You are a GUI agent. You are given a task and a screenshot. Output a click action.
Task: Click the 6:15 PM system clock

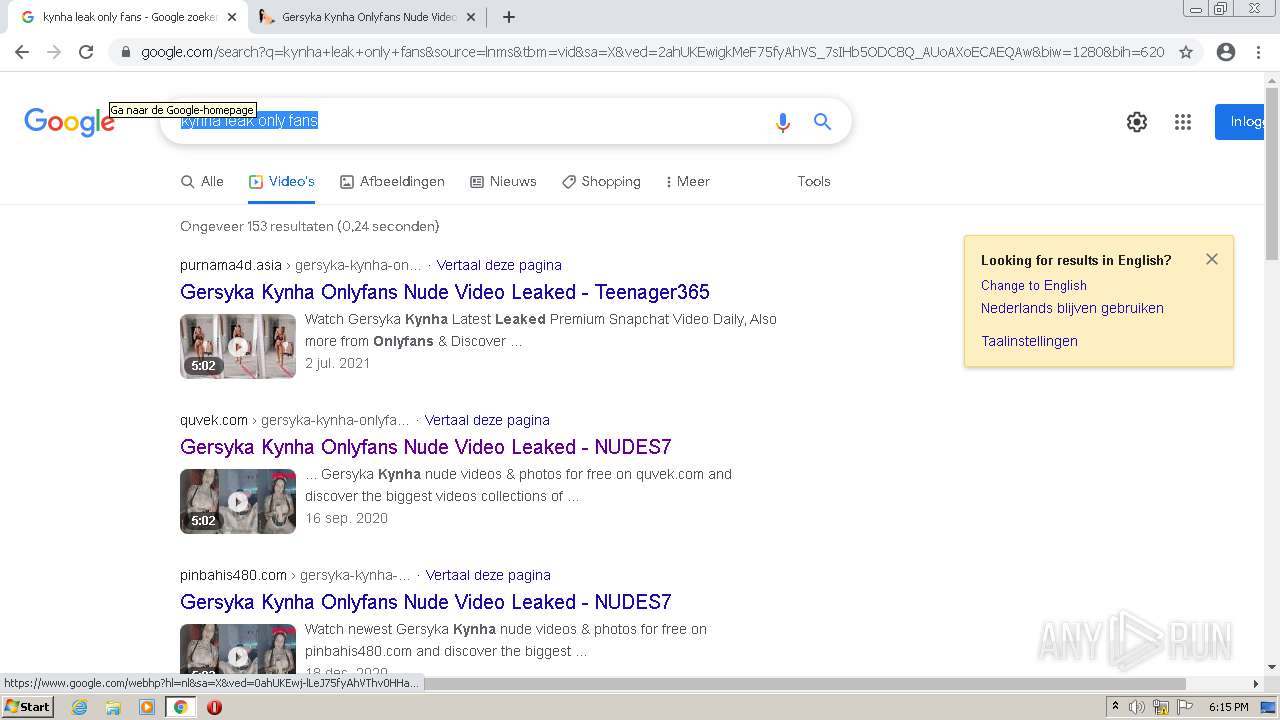click(x=1228, y=707)
